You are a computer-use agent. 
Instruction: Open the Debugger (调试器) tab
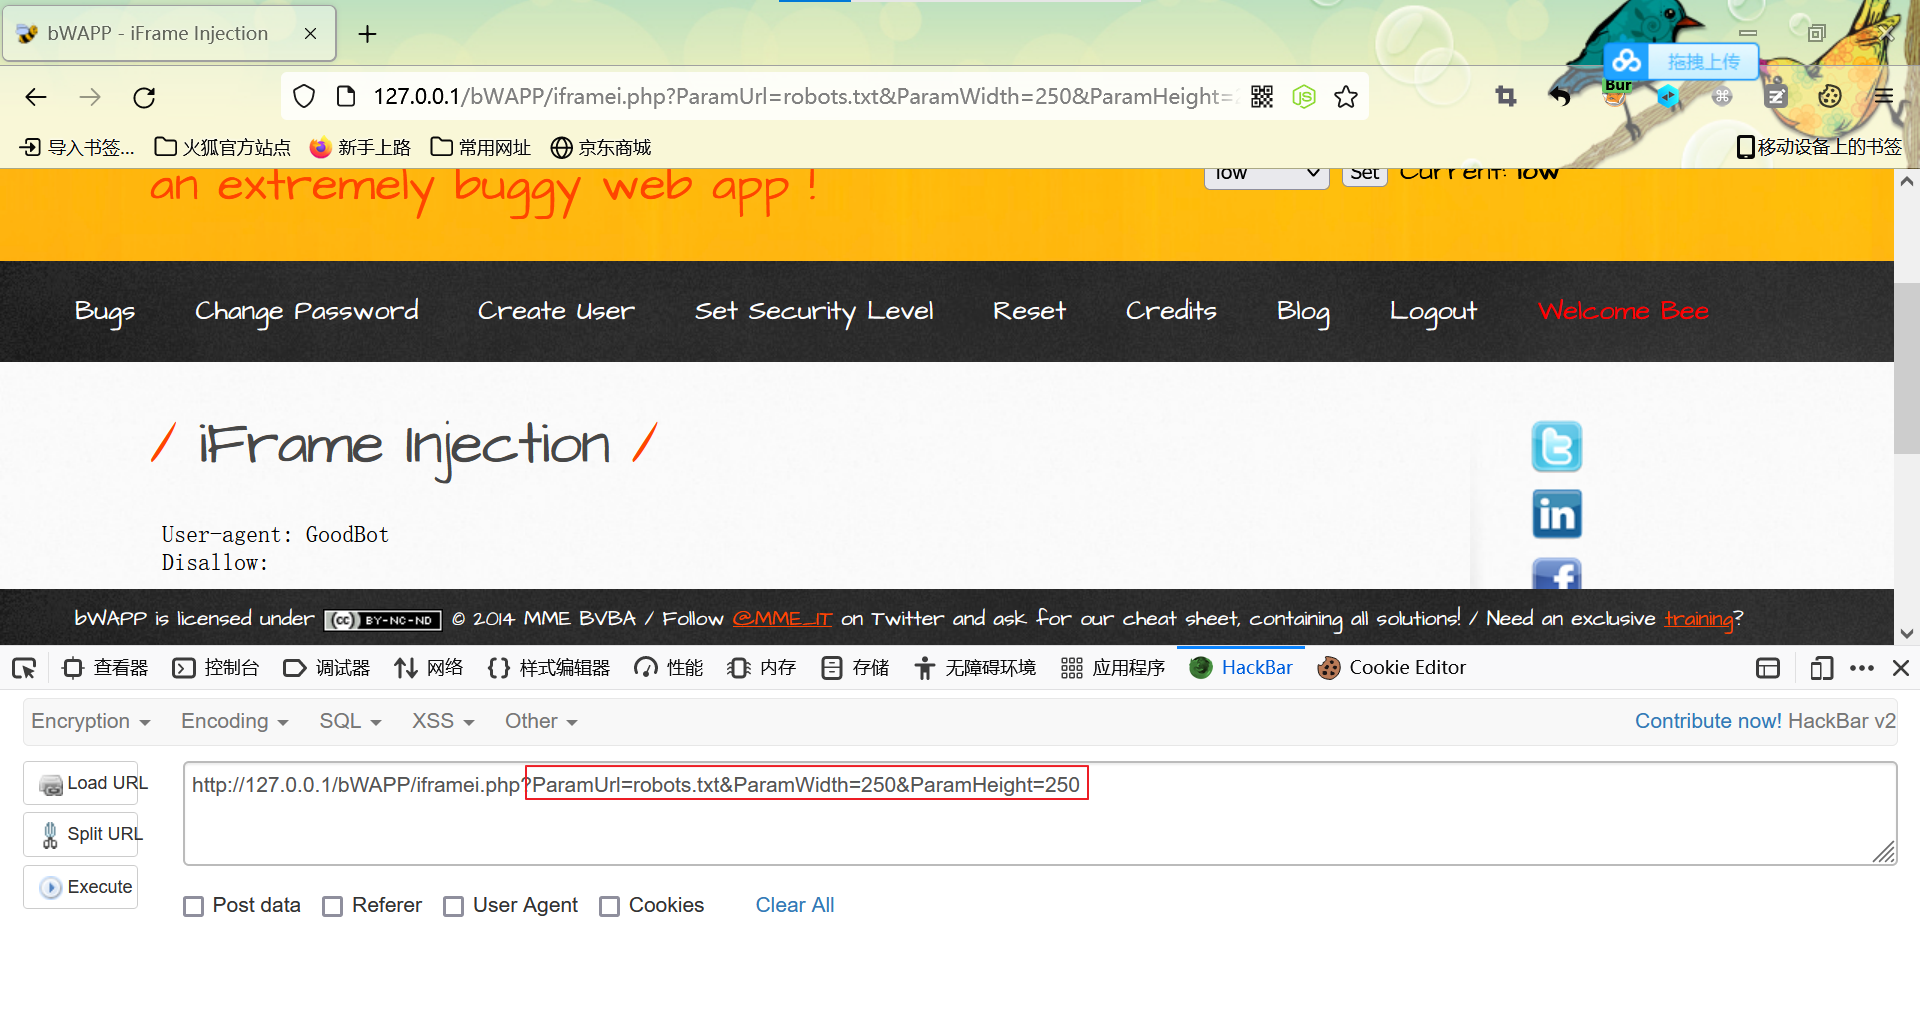[x=327, y=668]
